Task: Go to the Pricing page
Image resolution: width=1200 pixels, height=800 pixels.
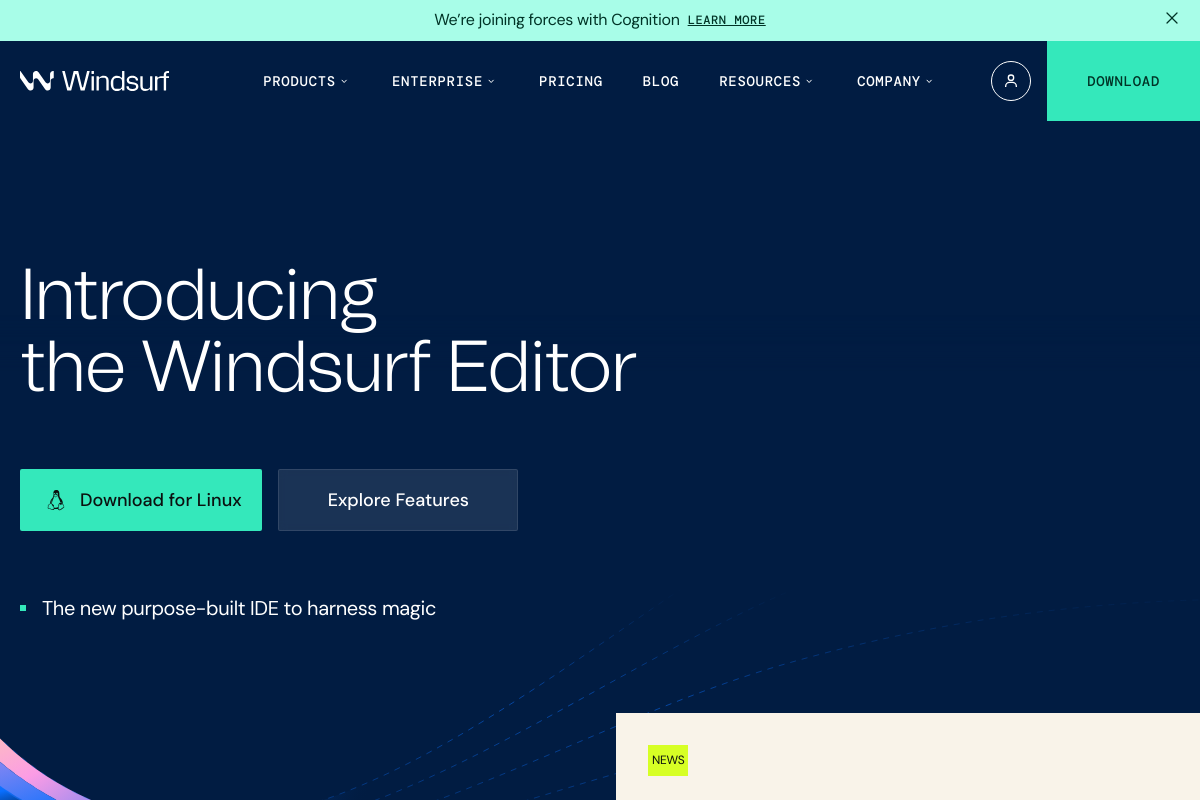Action: (571, 81)
